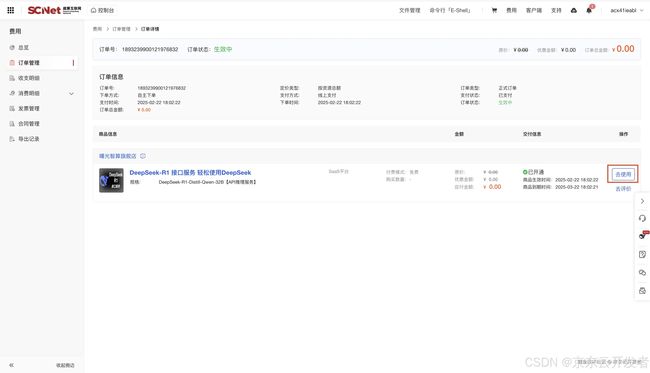Open the help document question icon
This screenshot has height=373, width=650.
click(642, 254)
